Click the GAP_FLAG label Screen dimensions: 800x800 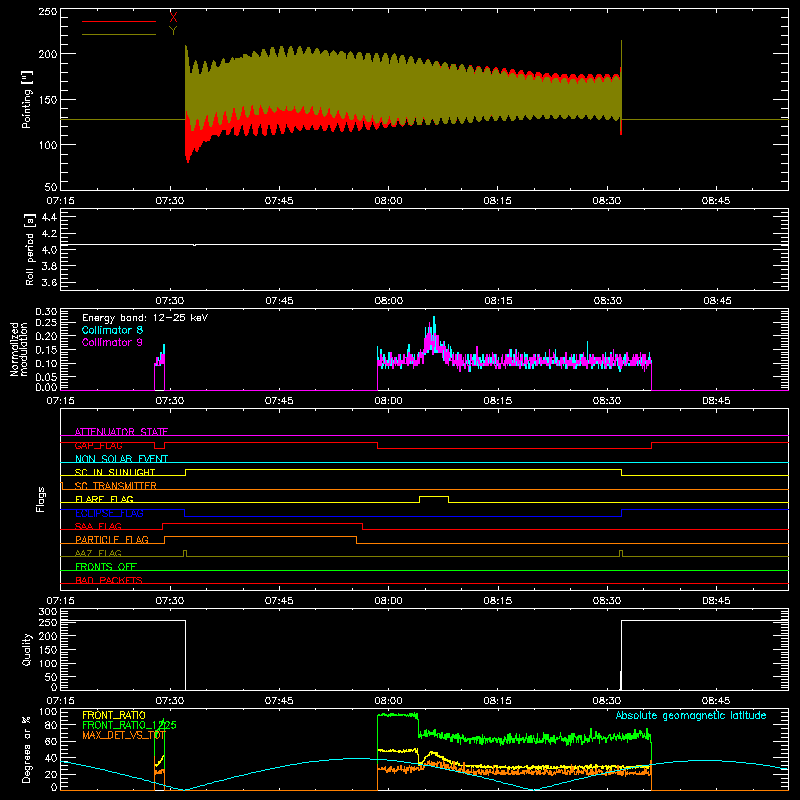click(99, 445)
